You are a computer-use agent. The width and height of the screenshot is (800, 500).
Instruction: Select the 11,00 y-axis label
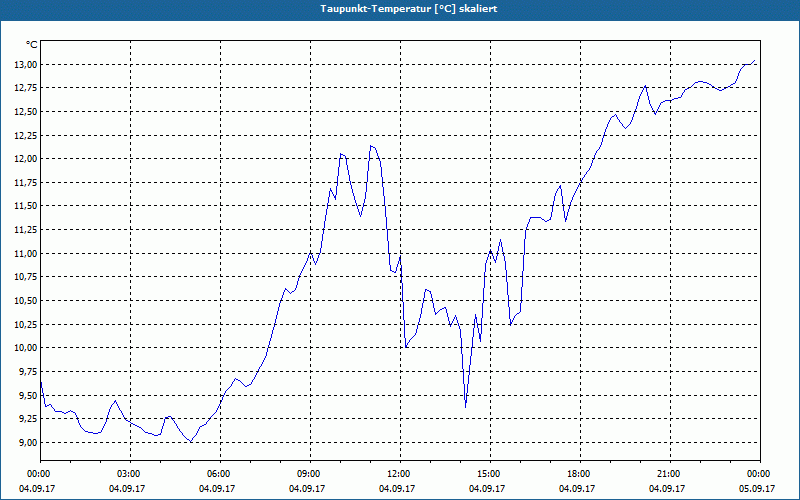point(28,254)
